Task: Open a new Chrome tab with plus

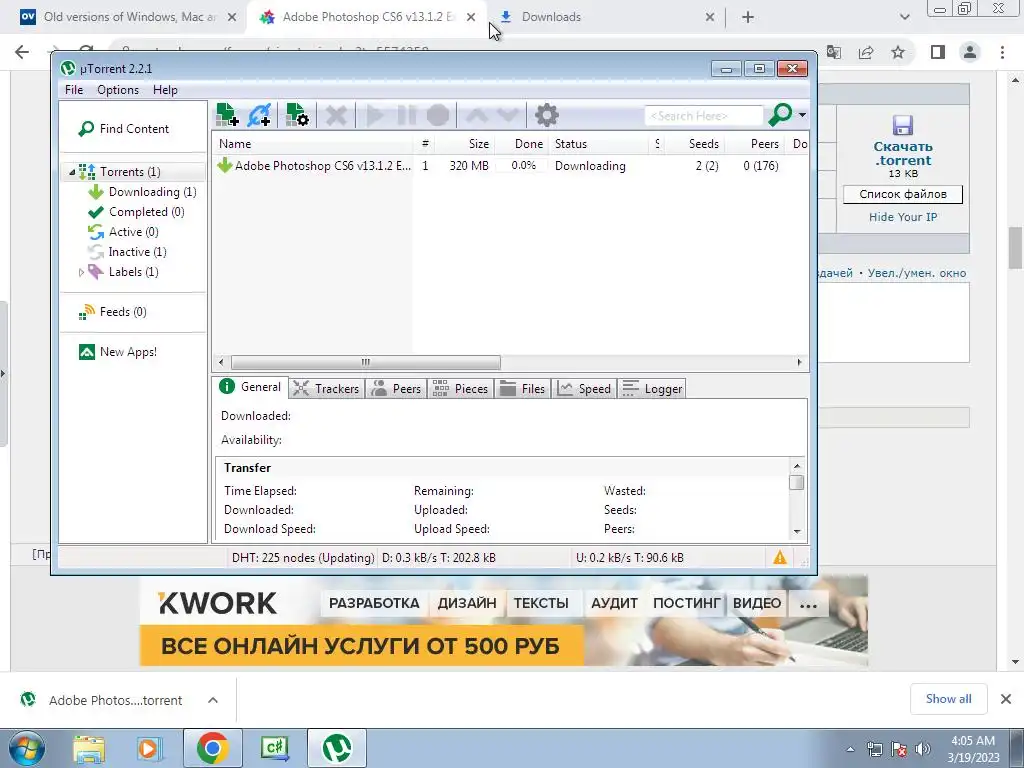Action: pos(748,18)
